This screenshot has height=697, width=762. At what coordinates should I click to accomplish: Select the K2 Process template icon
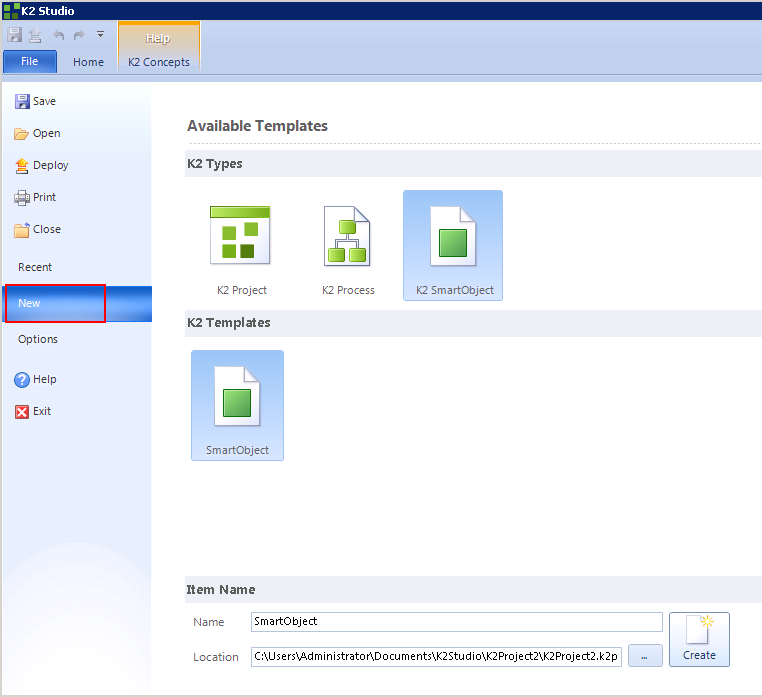347,236
